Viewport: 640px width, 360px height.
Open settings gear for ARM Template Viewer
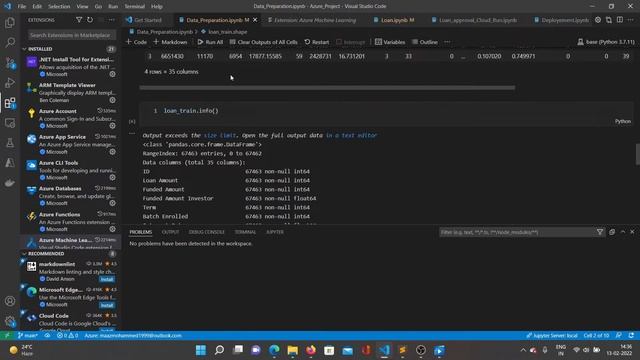coord(112,100)
